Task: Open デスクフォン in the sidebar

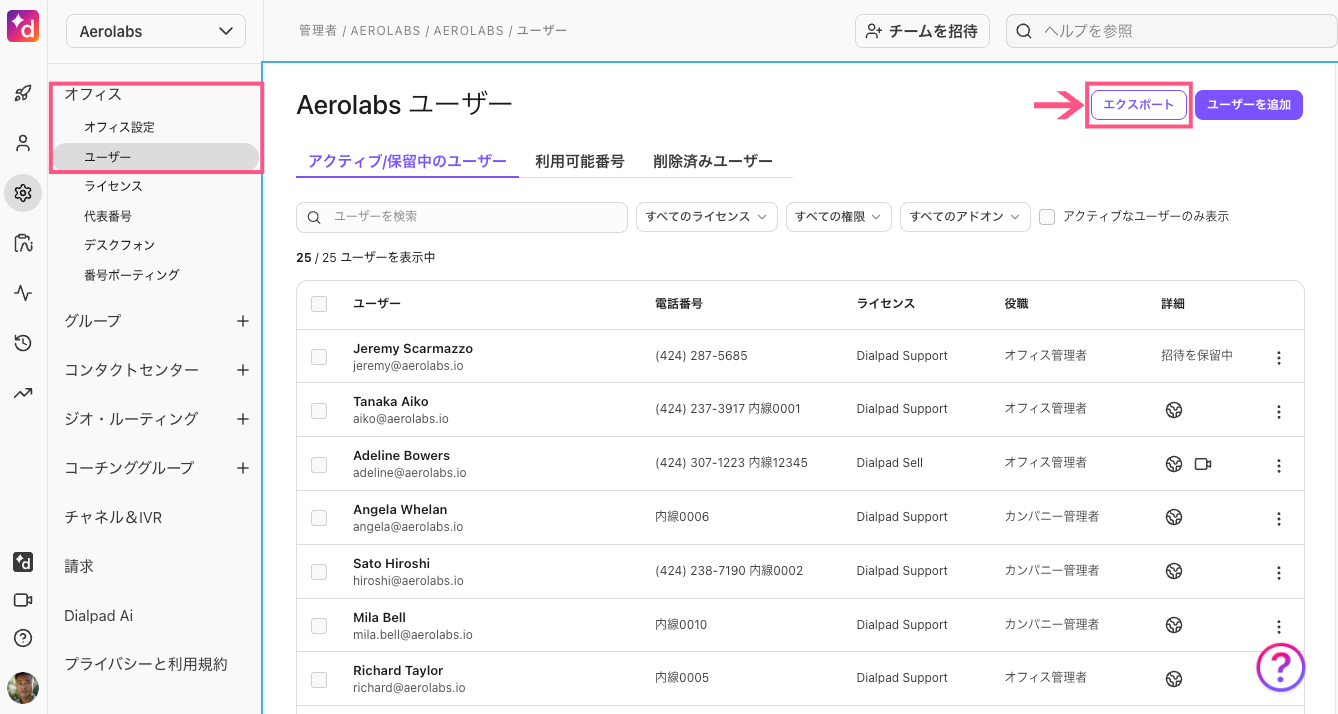Action: pos(119,245)
